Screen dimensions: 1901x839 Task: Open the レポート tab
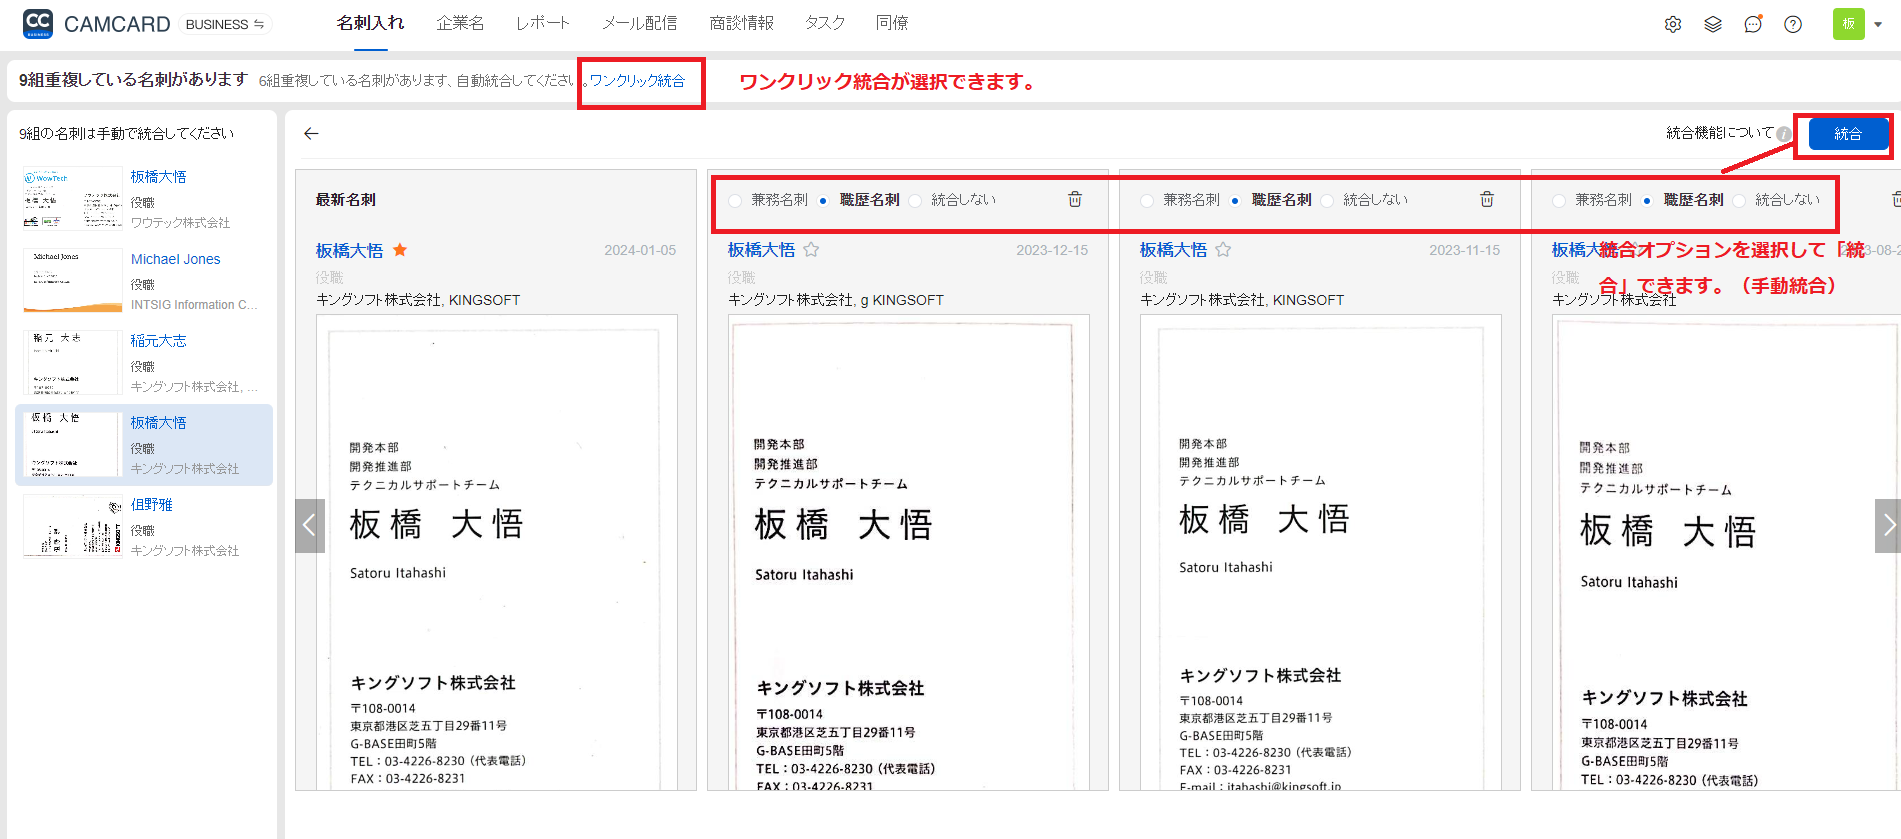[543, 23]
